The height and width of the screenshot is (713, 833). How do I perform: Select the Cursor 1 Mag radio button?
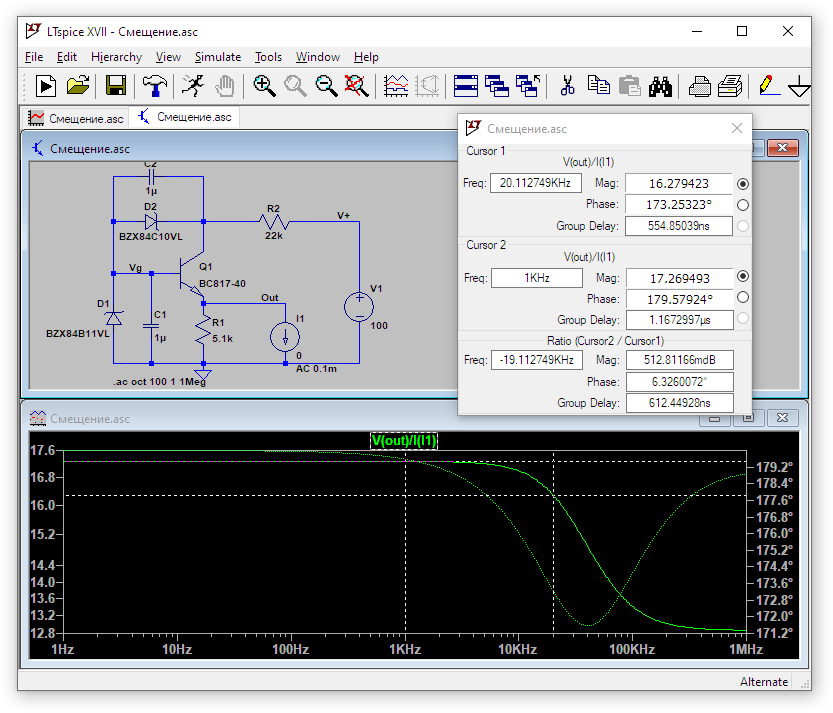click(742, 184)
